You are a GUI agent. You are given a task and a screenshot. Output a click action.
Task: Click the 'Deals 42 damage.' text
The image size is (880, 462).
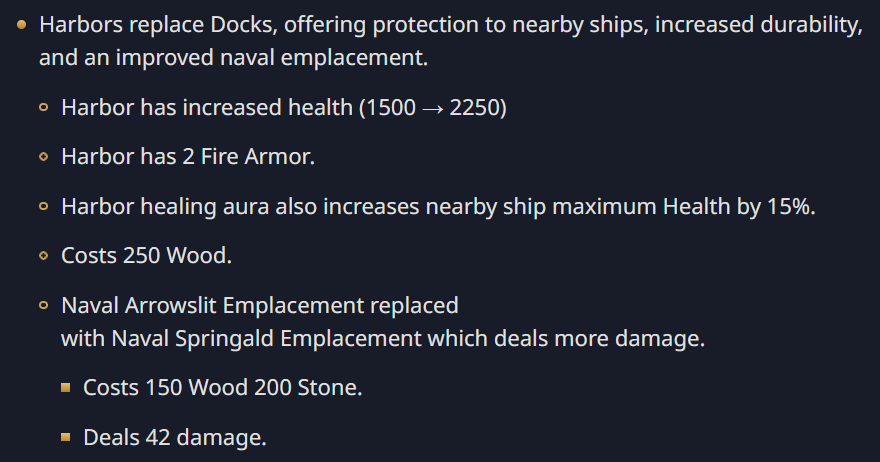click(x=174, y=437)
